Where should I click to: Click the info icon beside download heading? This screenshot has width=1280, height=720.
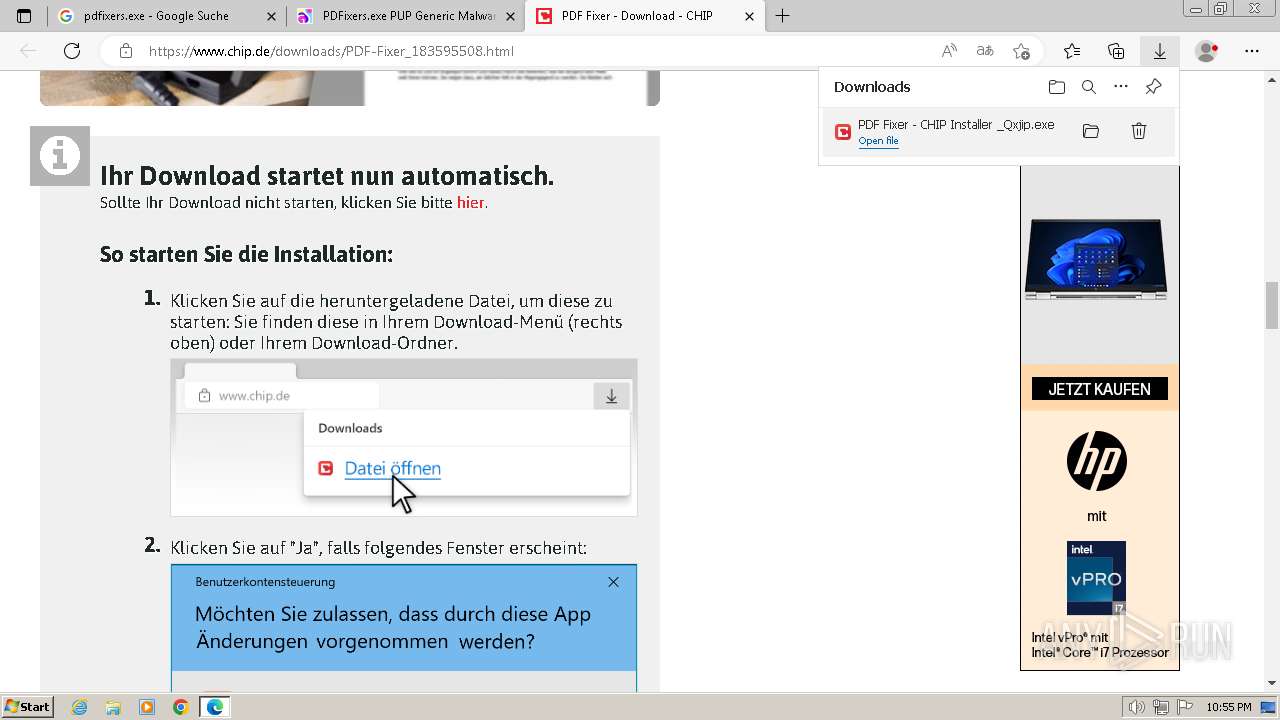coord(60,156)
